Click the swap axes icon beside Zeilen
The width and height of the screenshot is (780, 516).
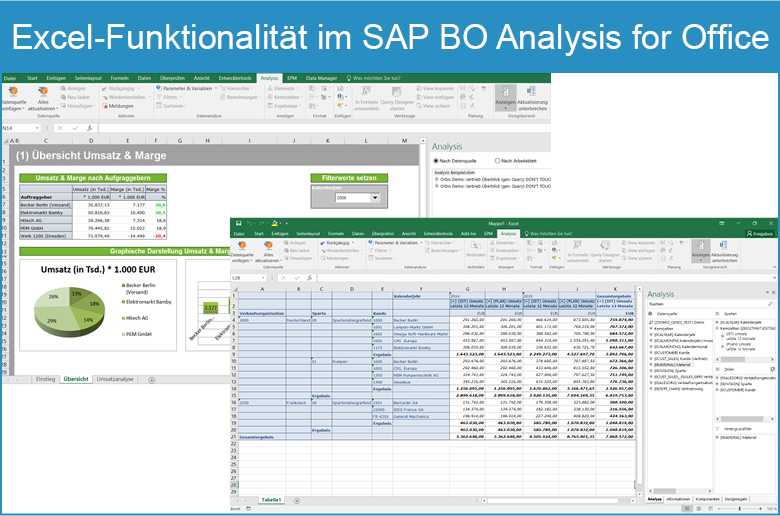tap(772, 369)
